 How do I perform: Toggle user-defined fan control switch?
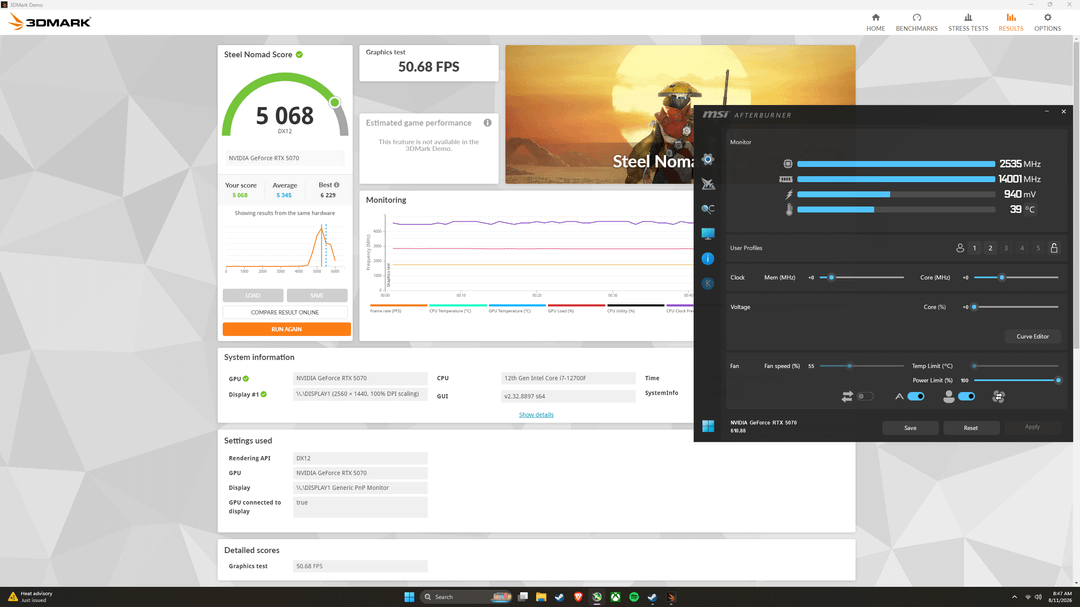pos(966,396)
